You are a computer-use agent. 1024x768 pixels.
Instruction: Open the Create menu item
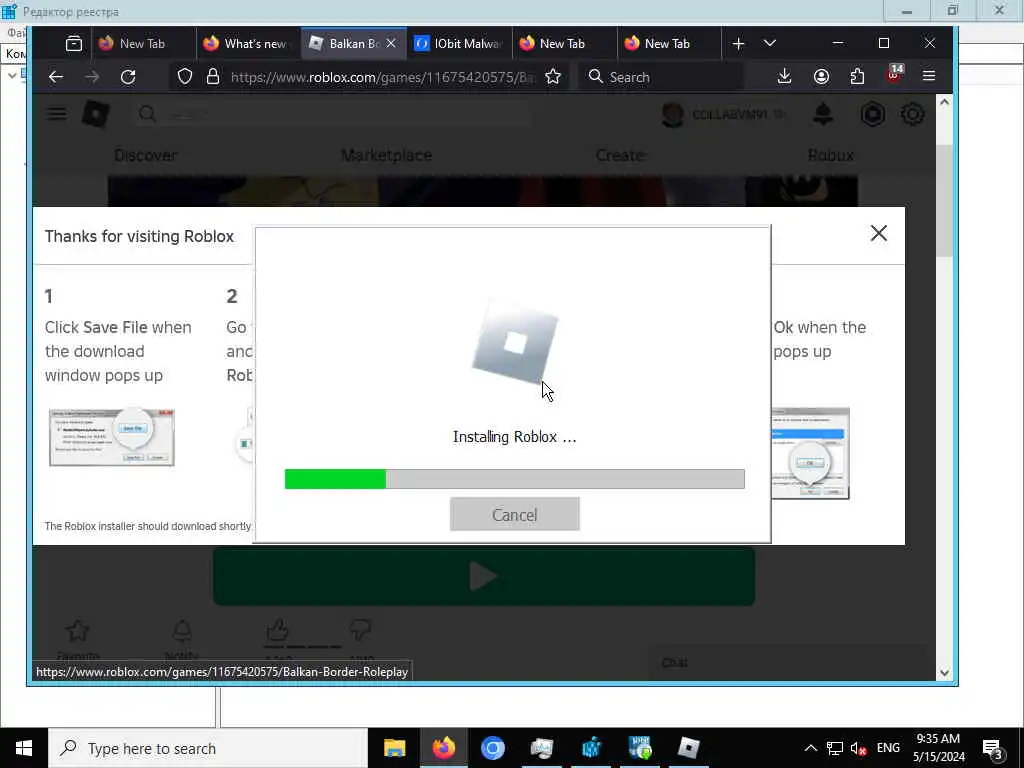(x=620, y=155)
